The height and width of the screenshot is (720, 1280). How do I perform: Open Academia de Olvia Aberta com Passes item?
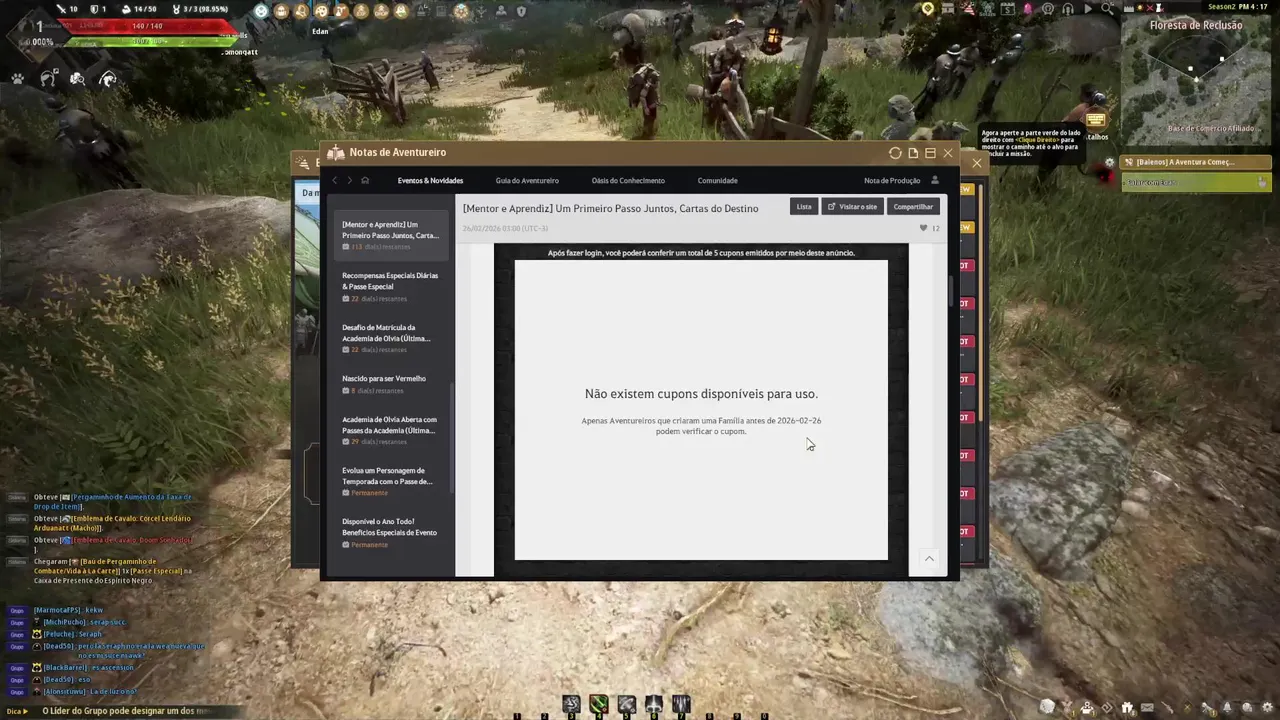click(391, 430)
